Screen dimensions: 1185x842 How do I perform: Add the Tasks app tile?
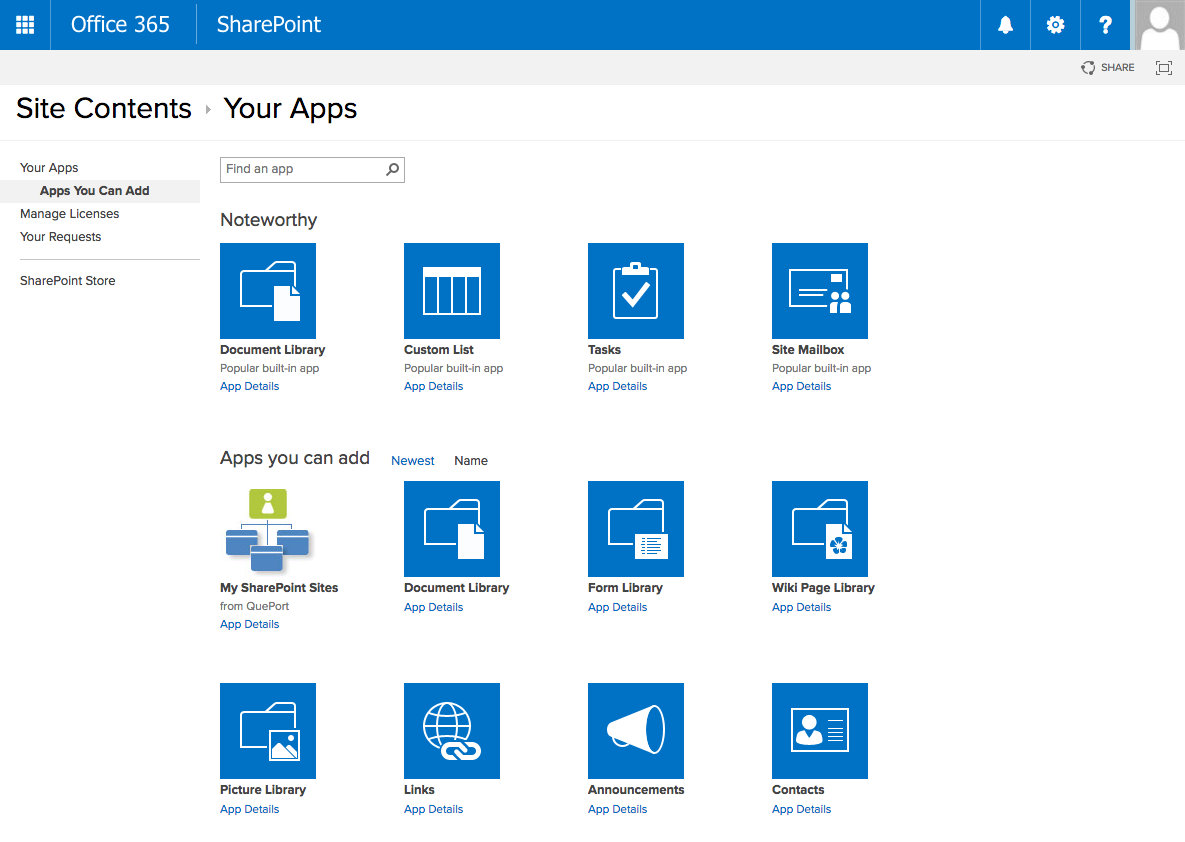pyautogui.click(x=636, y=291)
